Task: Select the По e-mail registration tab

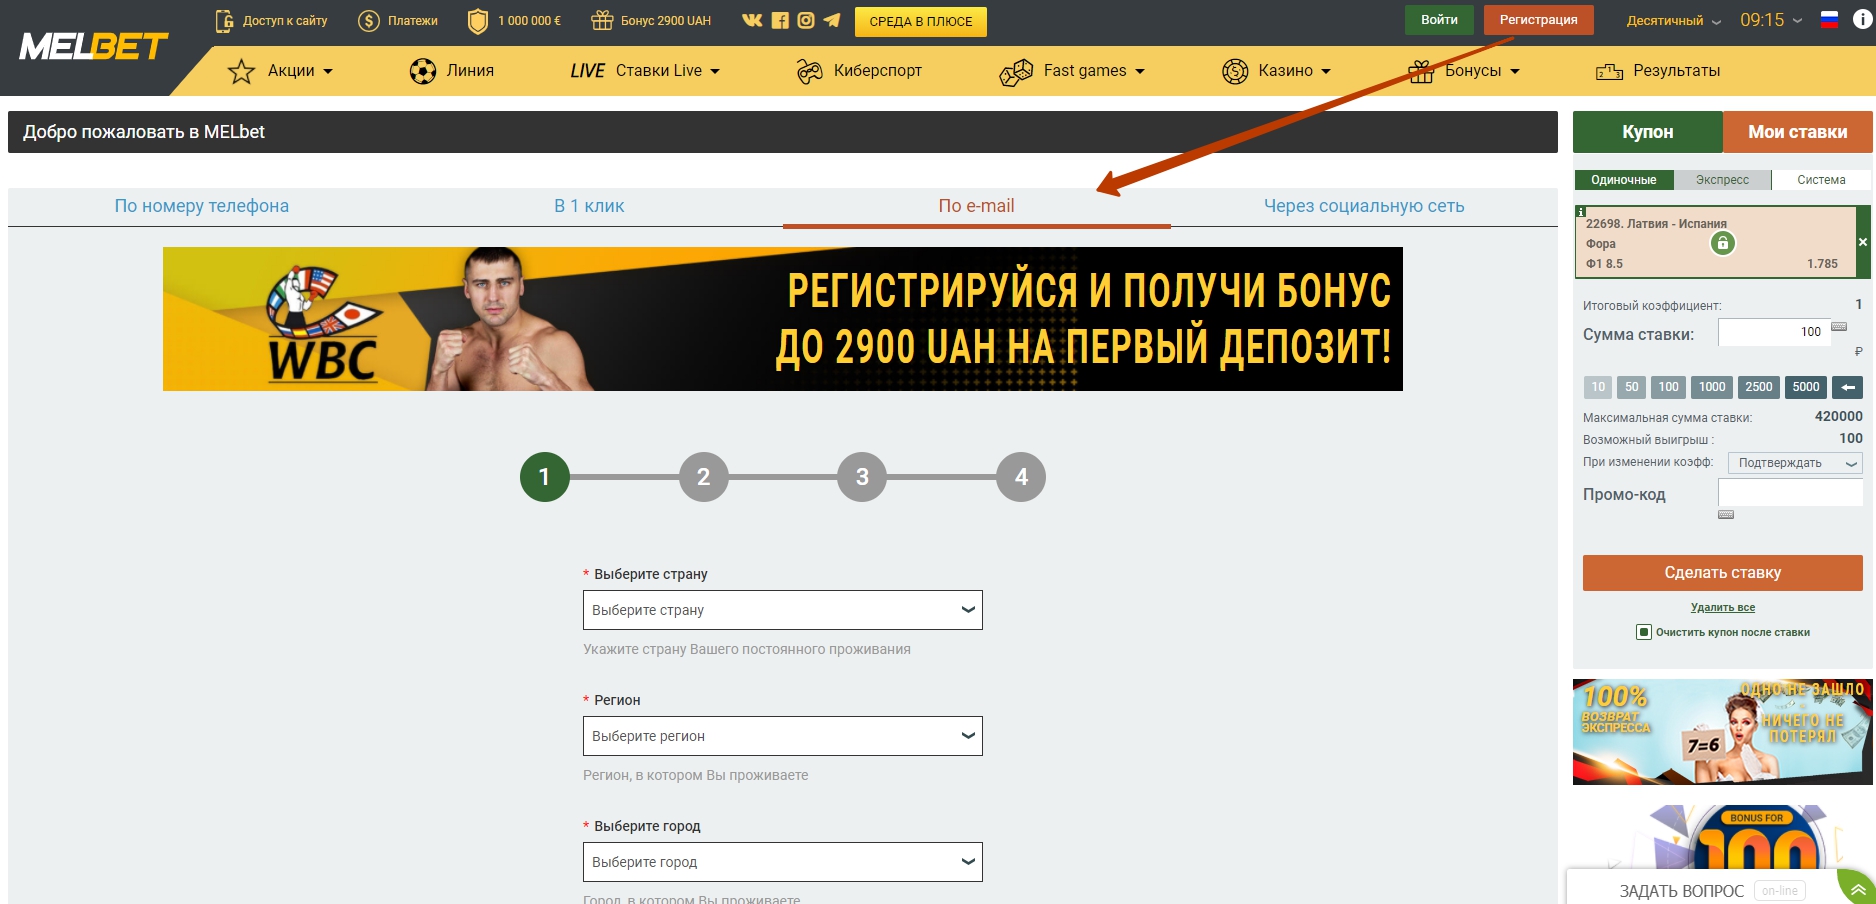Action: (976, 206)
